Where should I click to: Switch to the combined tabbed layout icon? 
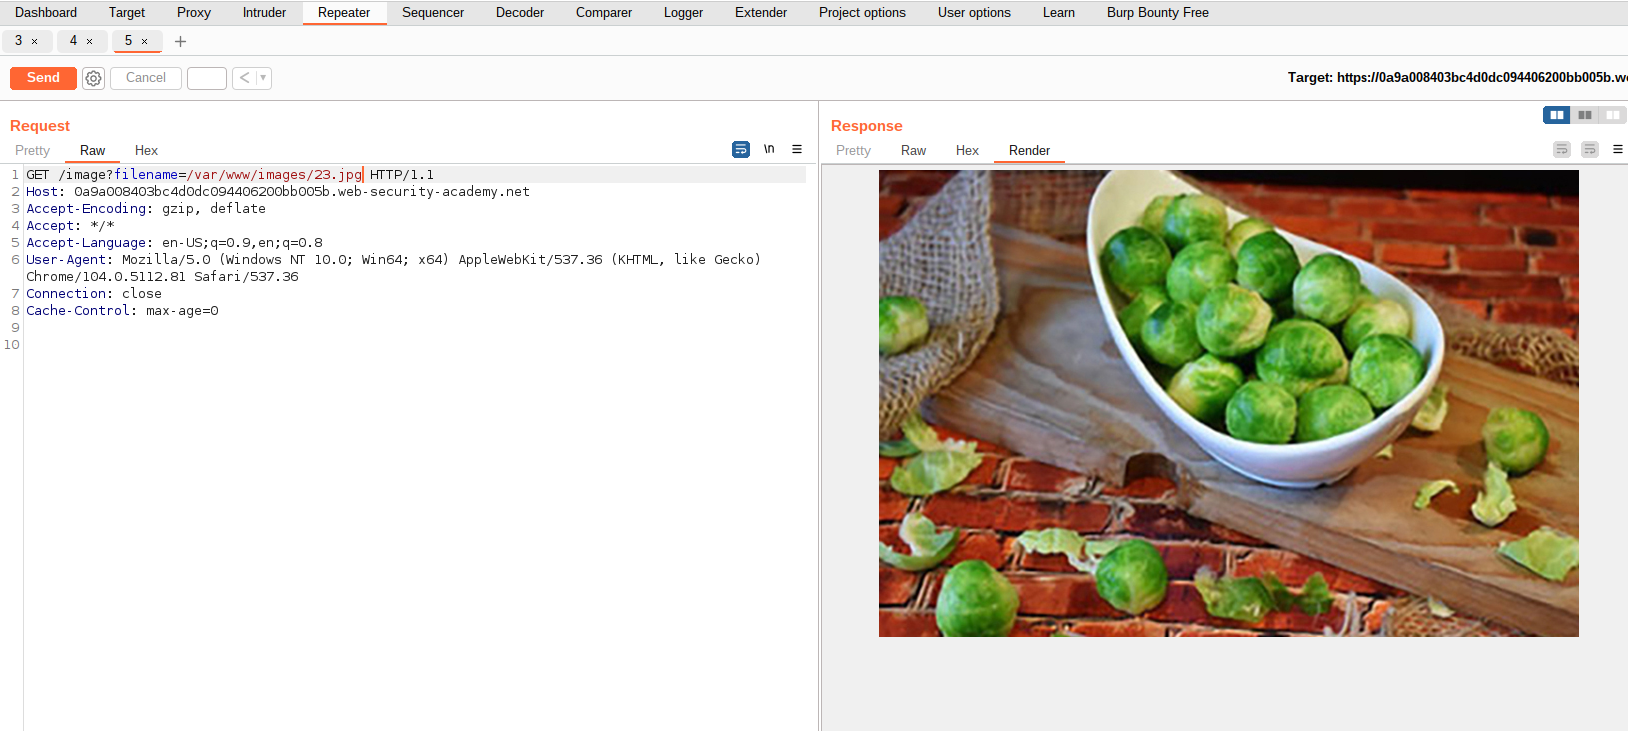tap(1612, 115)
